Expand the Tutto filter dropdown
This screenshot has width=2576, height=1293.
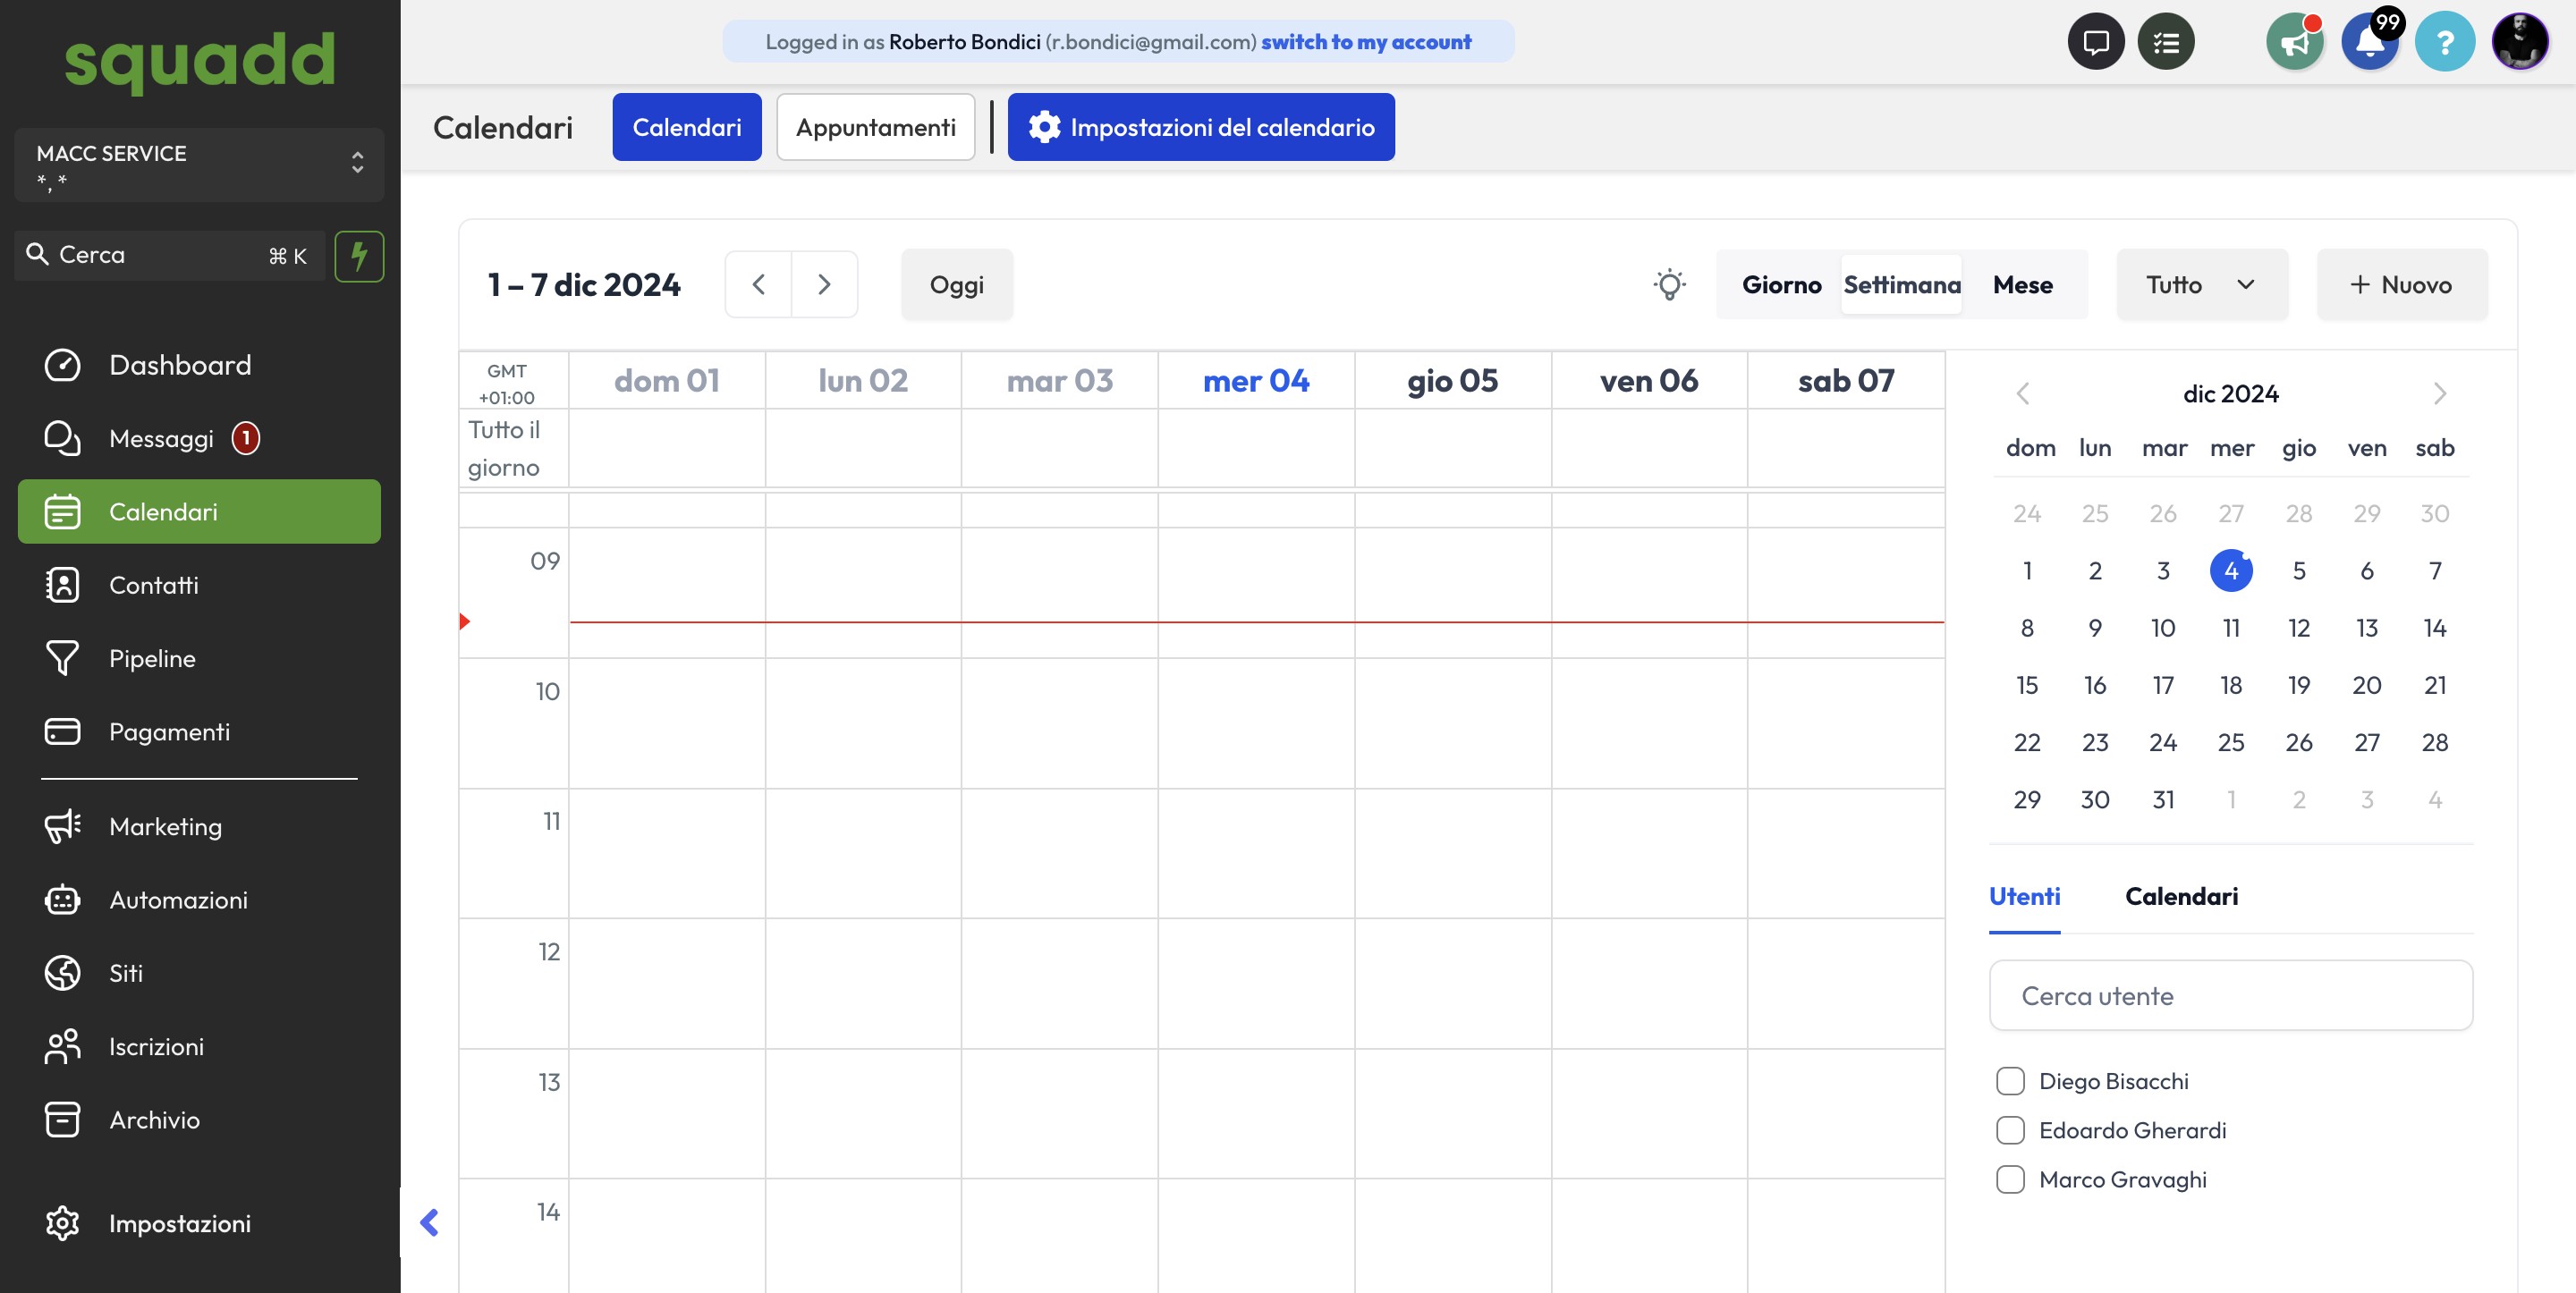click(x=2201, y=285)
